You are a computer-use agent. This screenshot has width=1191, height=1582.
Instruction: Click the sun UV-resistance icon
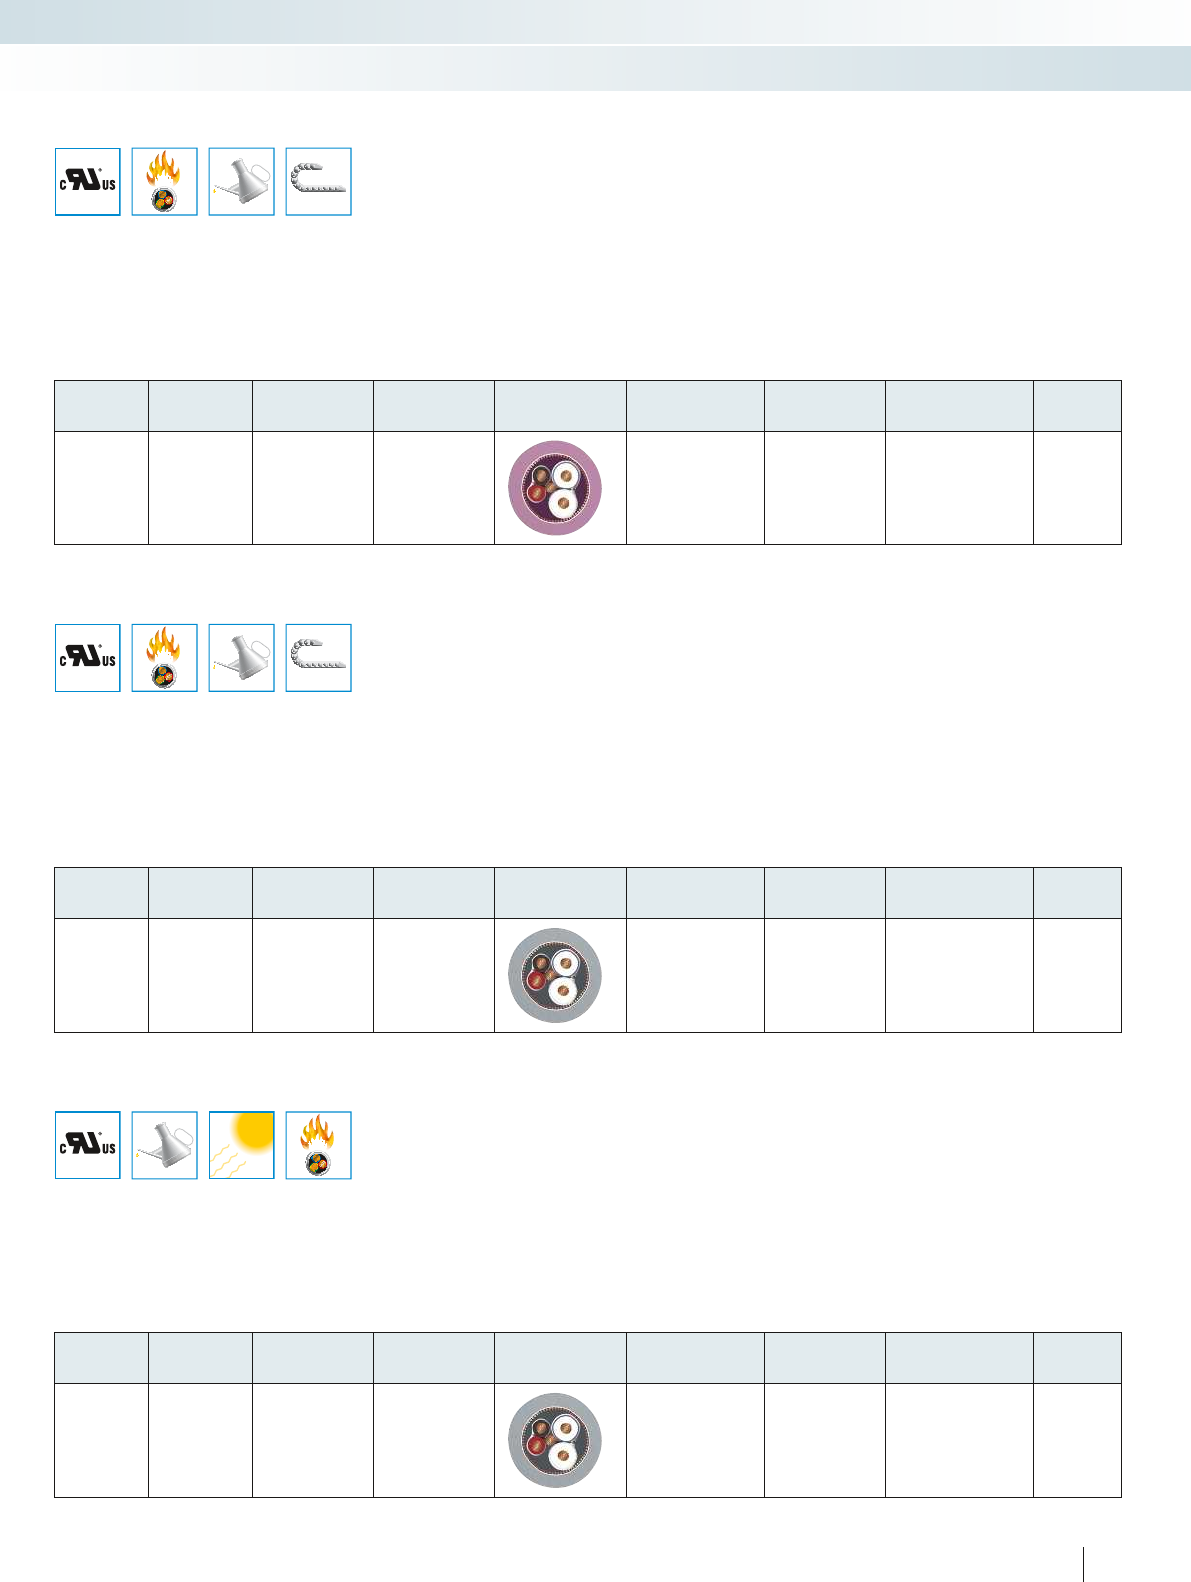point(242,1145)
